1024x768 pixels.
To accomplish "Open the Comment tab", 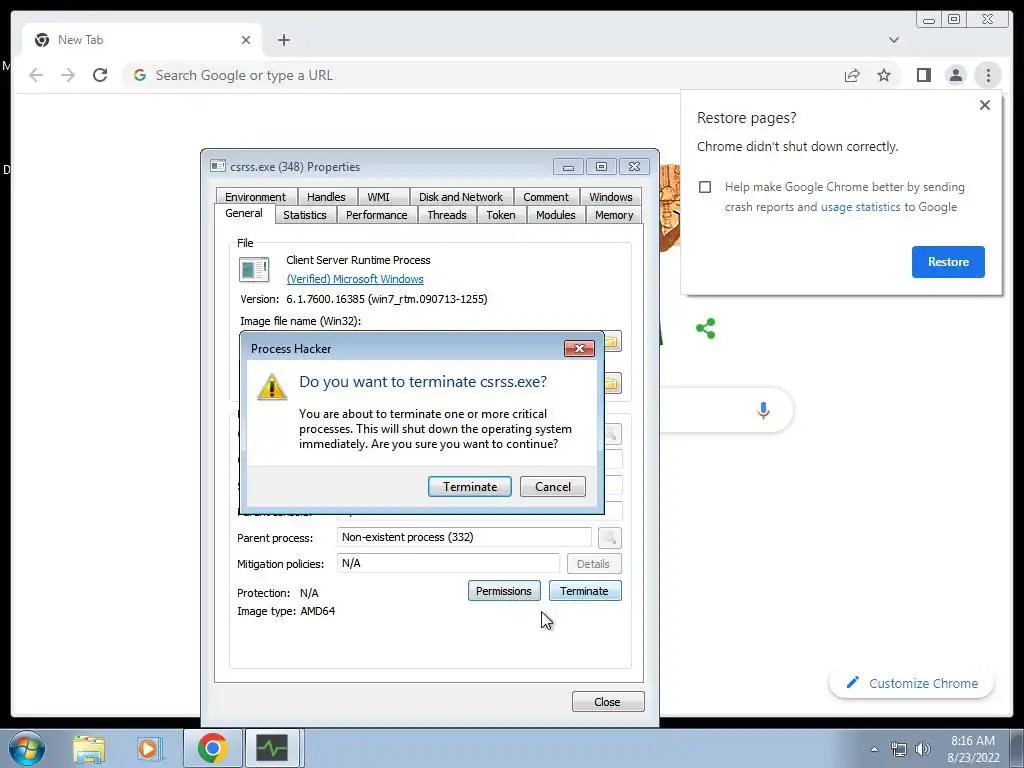I will pyautogui.click(x=546, y=197).
